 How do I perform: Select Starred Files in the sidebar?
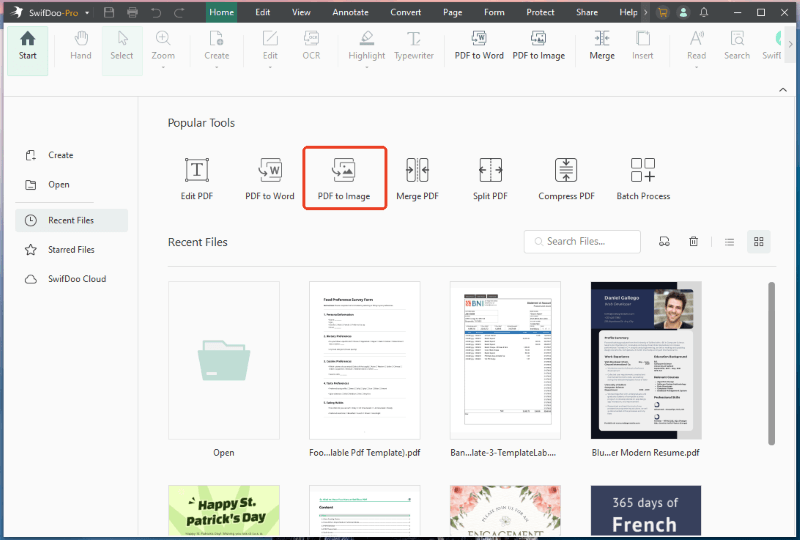click(x=60, y=250)
